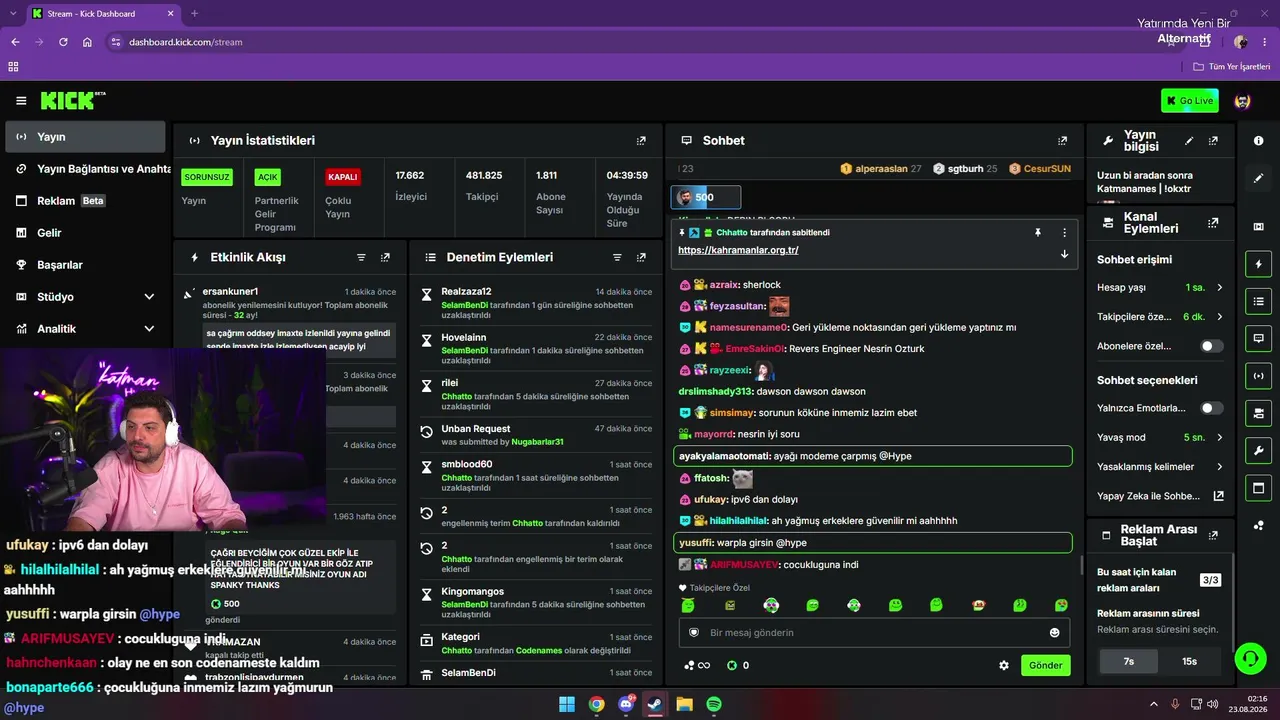Click the chat bubble icon in right rail
Screen dimensions: 1280x720
tap(1258, 338)
